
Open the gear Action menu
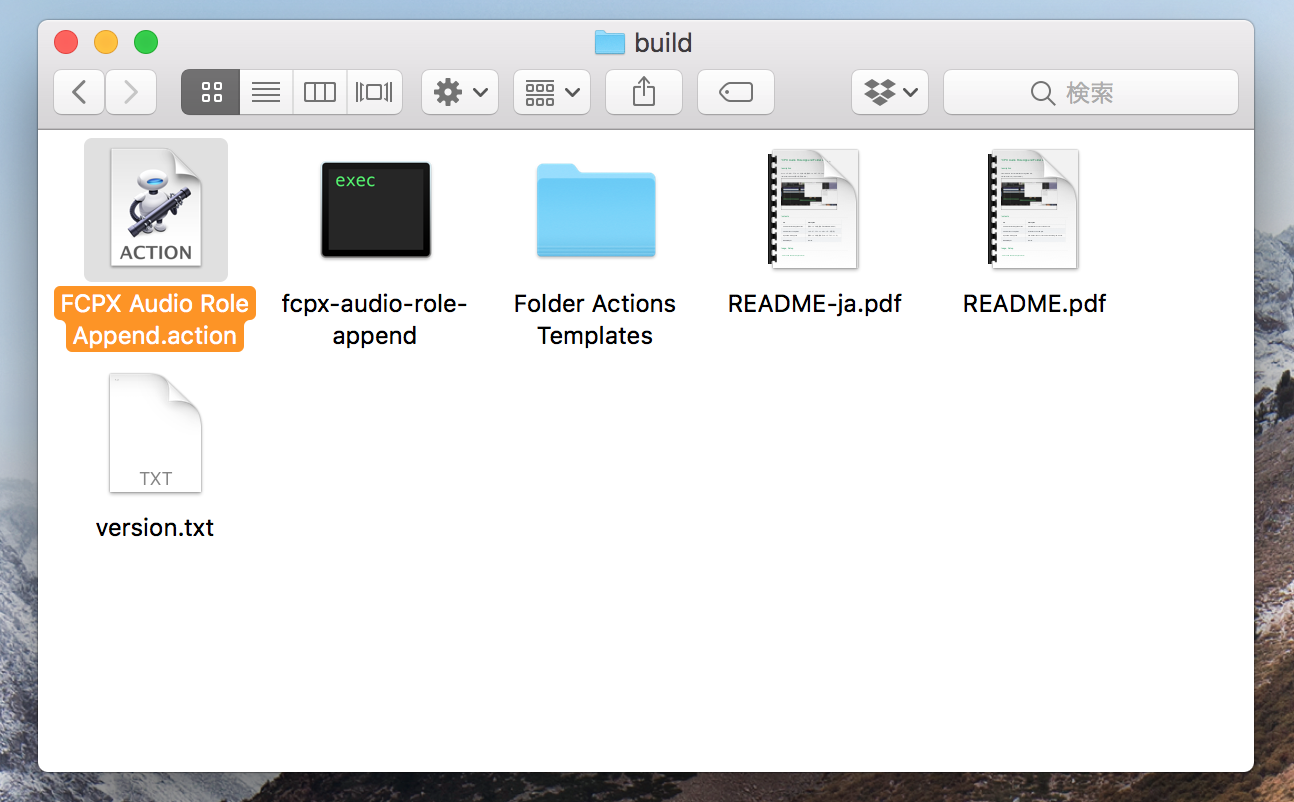click(x=460, y=92)
